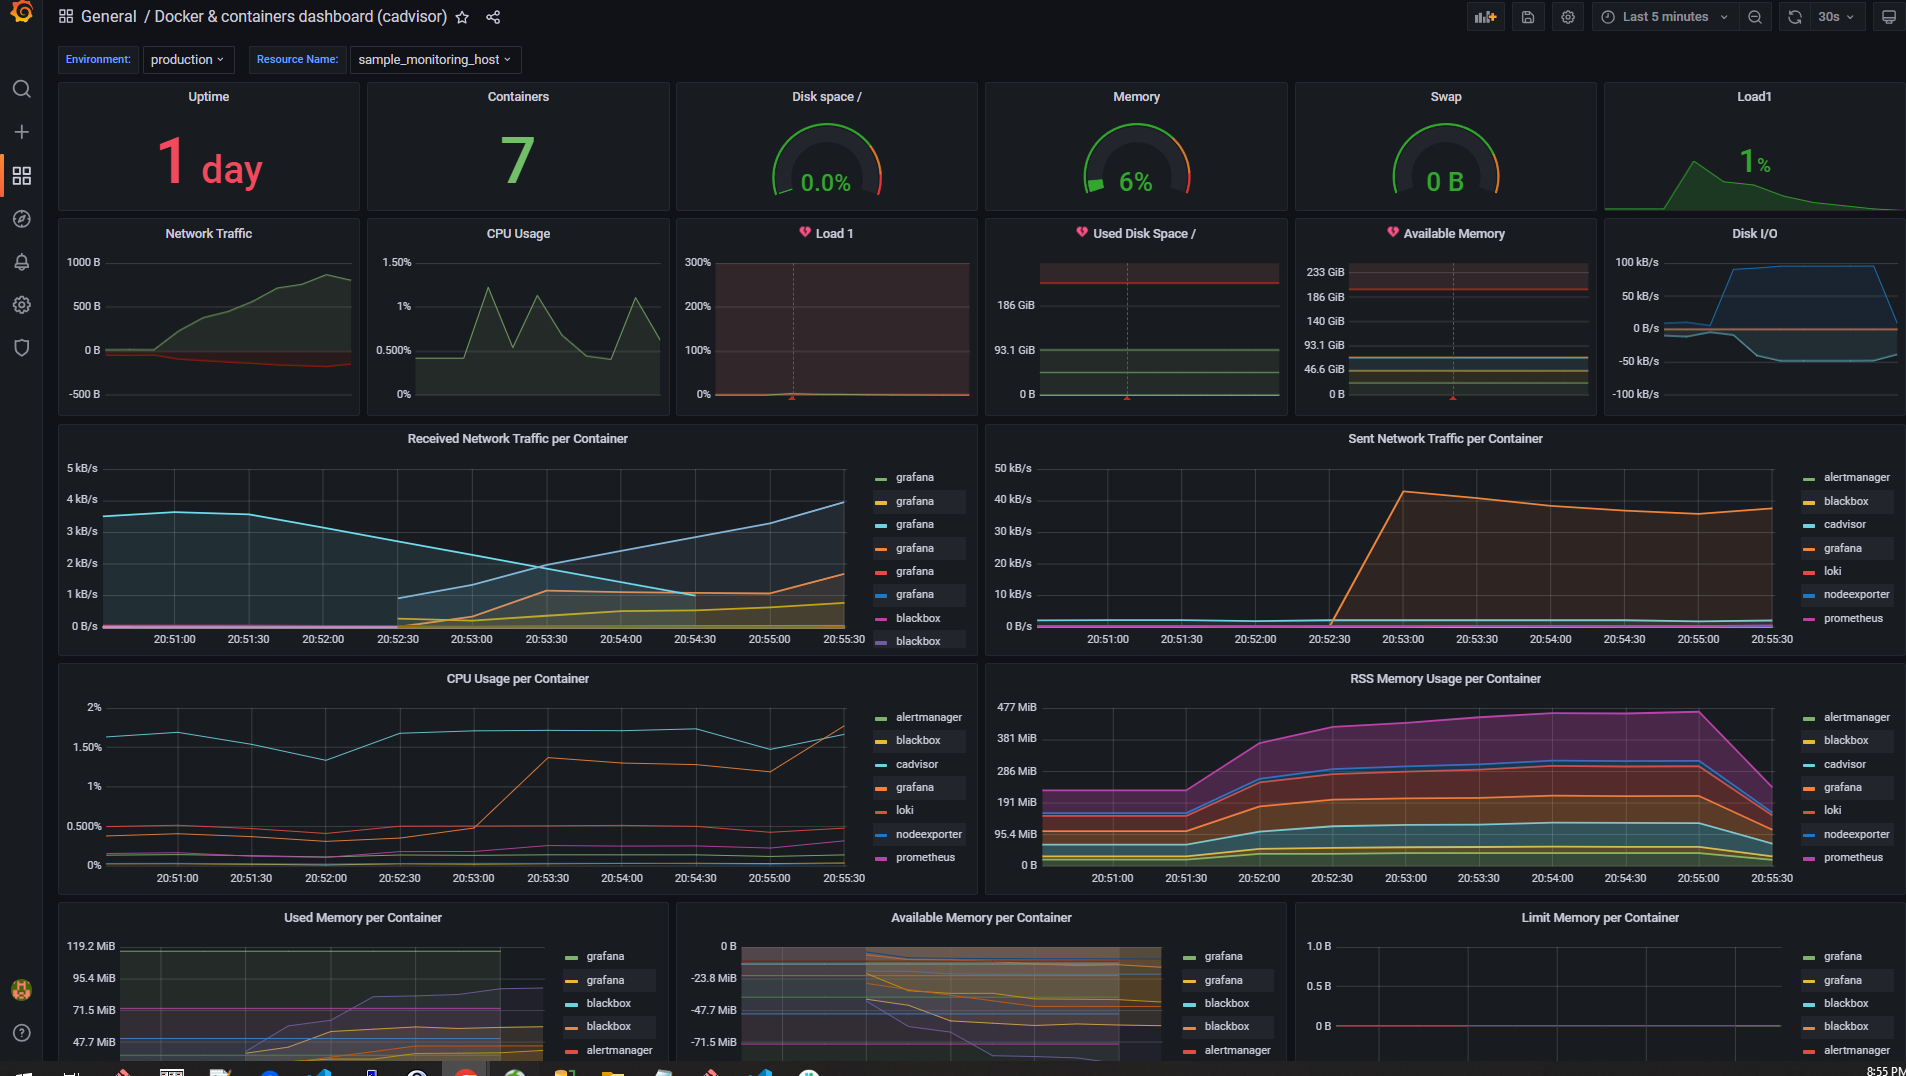Image resolution: width=1906 pixels, height=1076 pixels.
Task: Zoom out the time range
Action: point(1755,17)
